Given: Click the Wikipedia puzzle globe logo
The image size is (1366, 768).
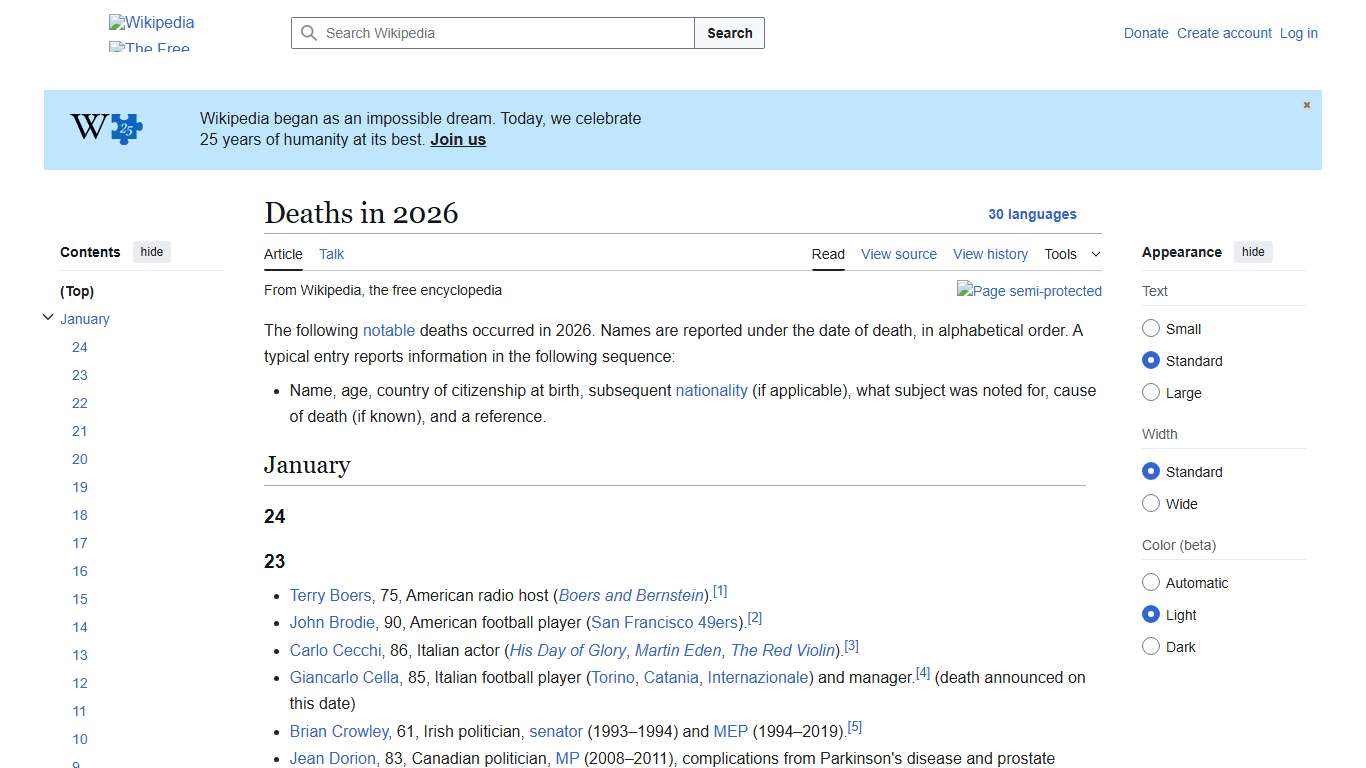Looking at the screenshot, I should click(151, 22).
